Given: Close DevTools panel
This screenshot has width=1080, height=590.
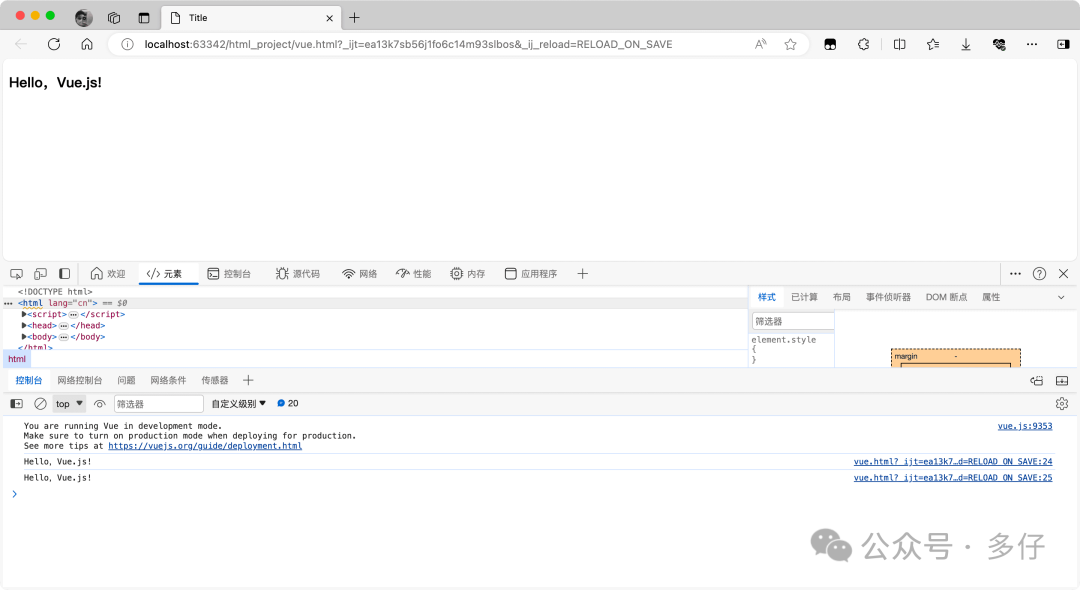Looking at the screenshot, I should coord(1063,274).
